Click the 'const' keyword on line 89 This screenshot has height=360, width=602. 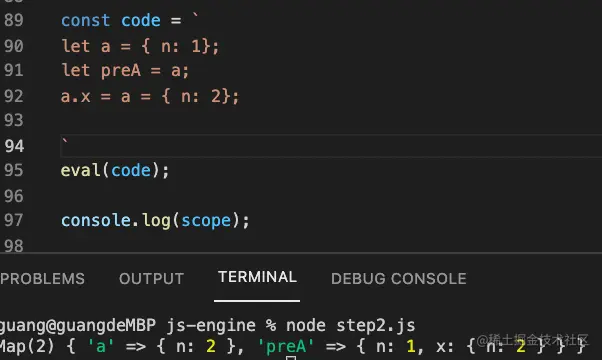point(86,20)
